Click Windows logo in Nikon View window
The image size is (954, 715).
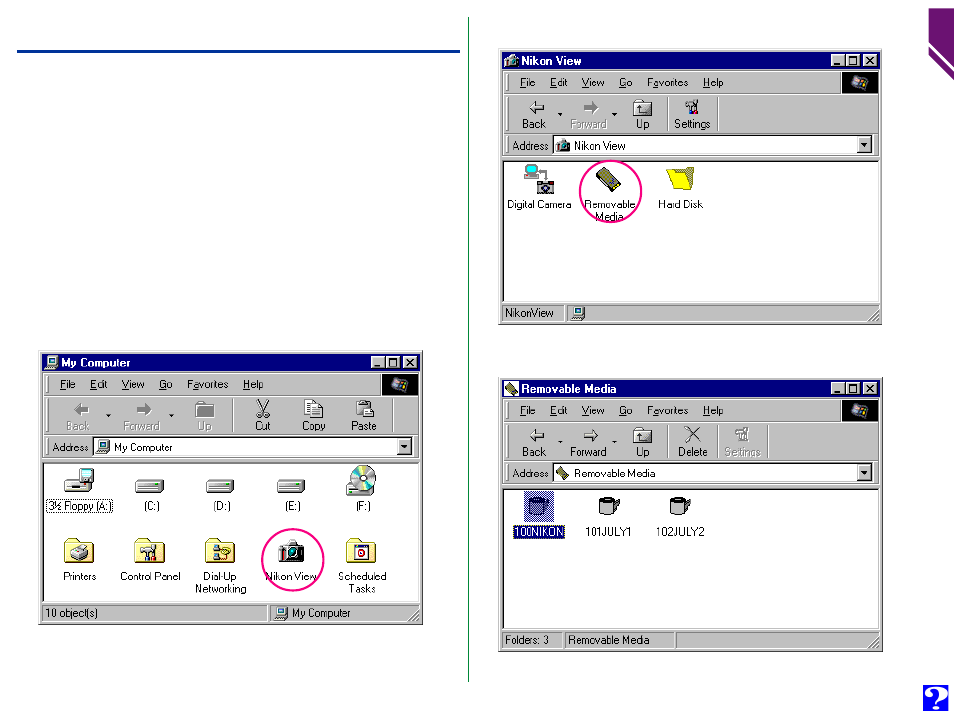coord(860,83)
